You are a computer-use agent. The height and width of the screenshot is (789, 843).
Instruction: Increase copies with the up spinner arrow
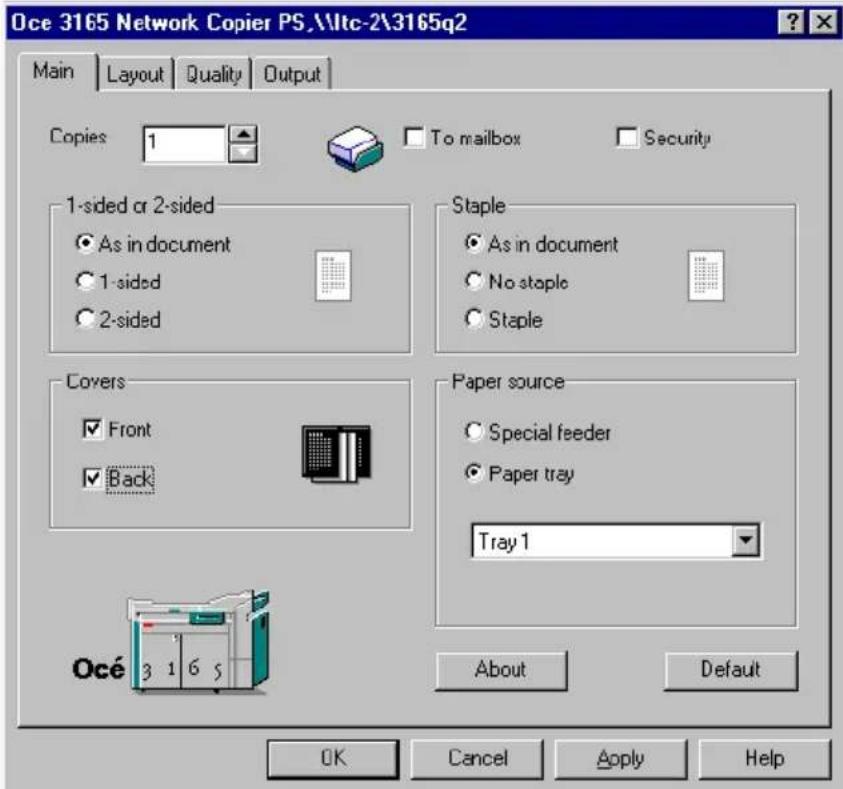[243, 134]
